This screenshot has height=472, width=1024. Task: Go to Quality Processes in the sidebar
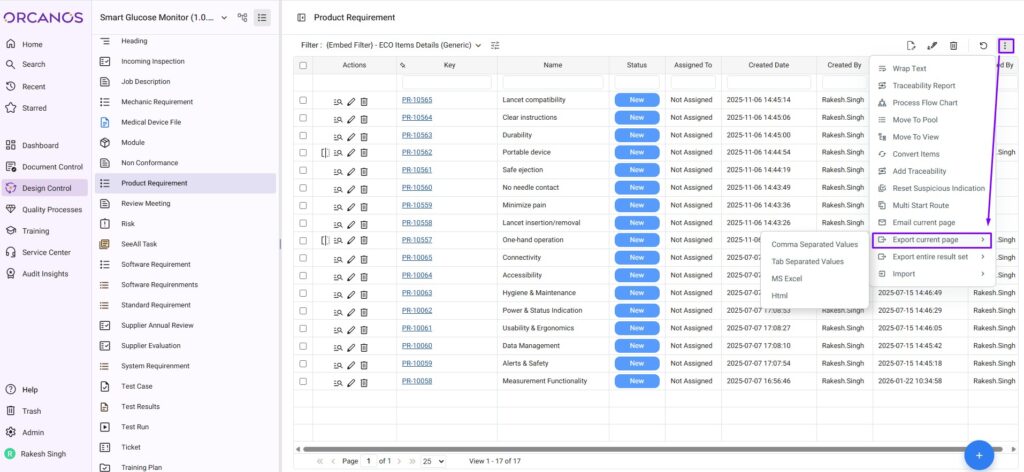pos(51,209)
